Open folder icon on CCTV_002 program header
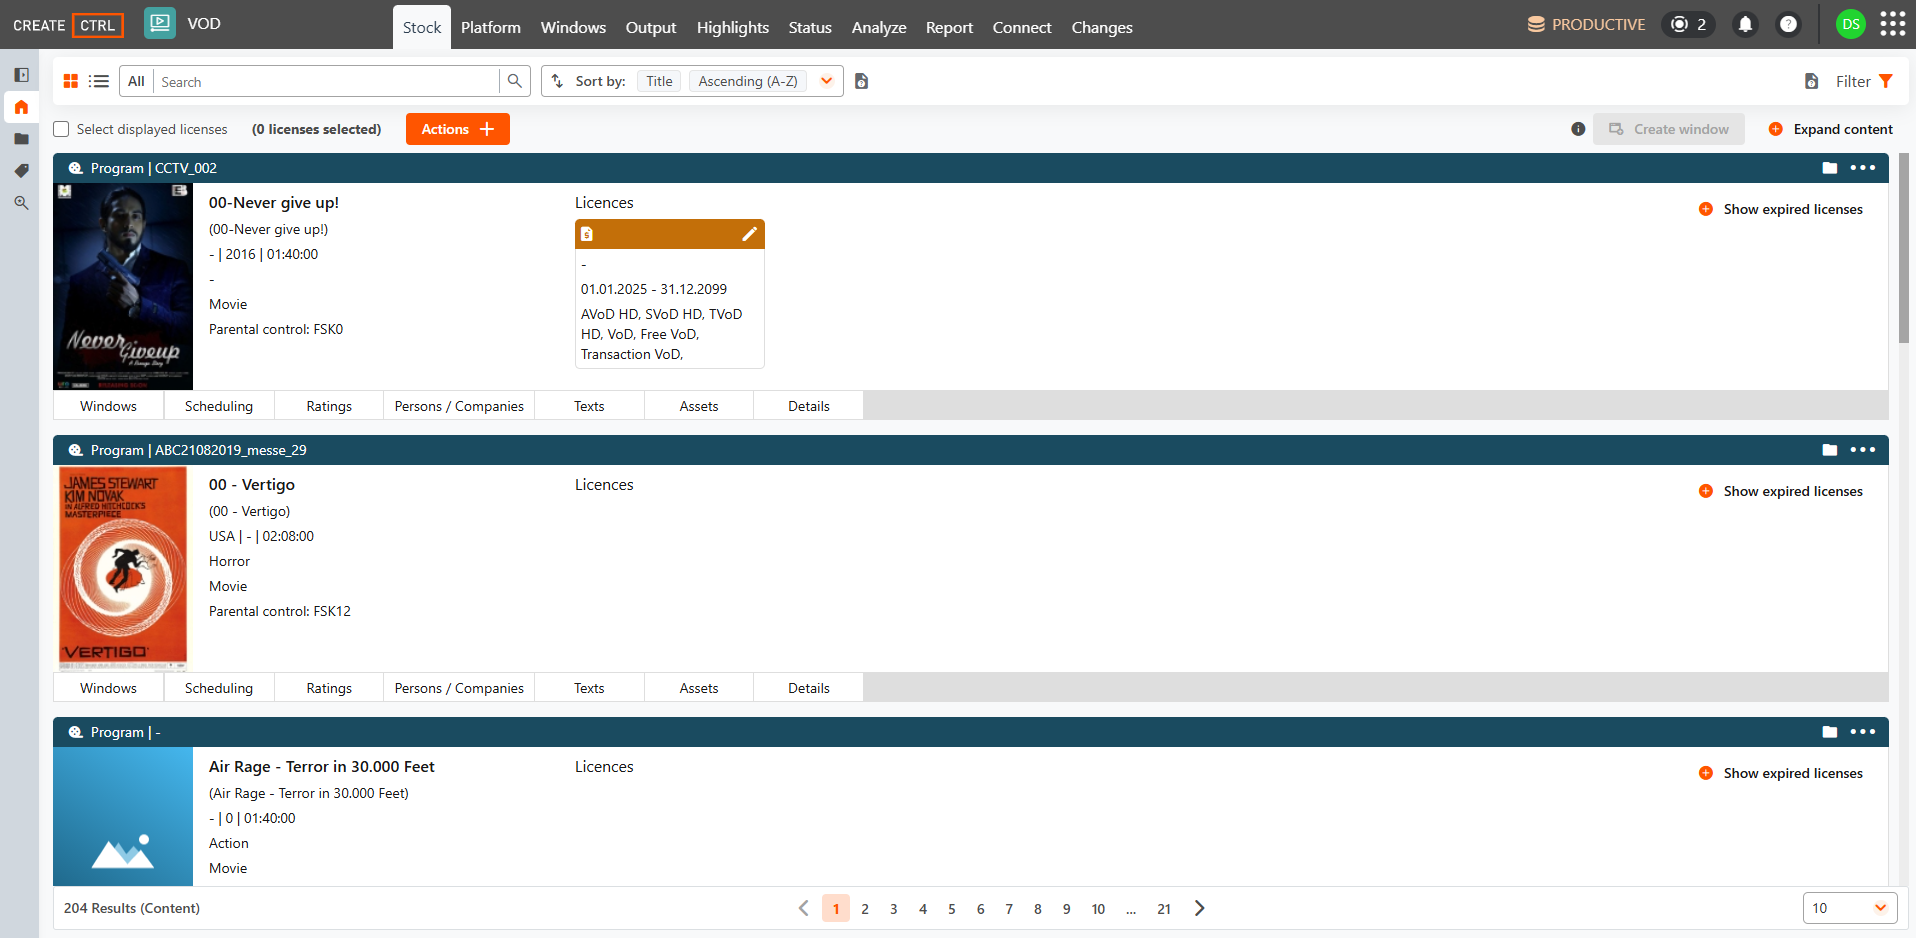This screenshot has width=1916, height=938. 1830,168
